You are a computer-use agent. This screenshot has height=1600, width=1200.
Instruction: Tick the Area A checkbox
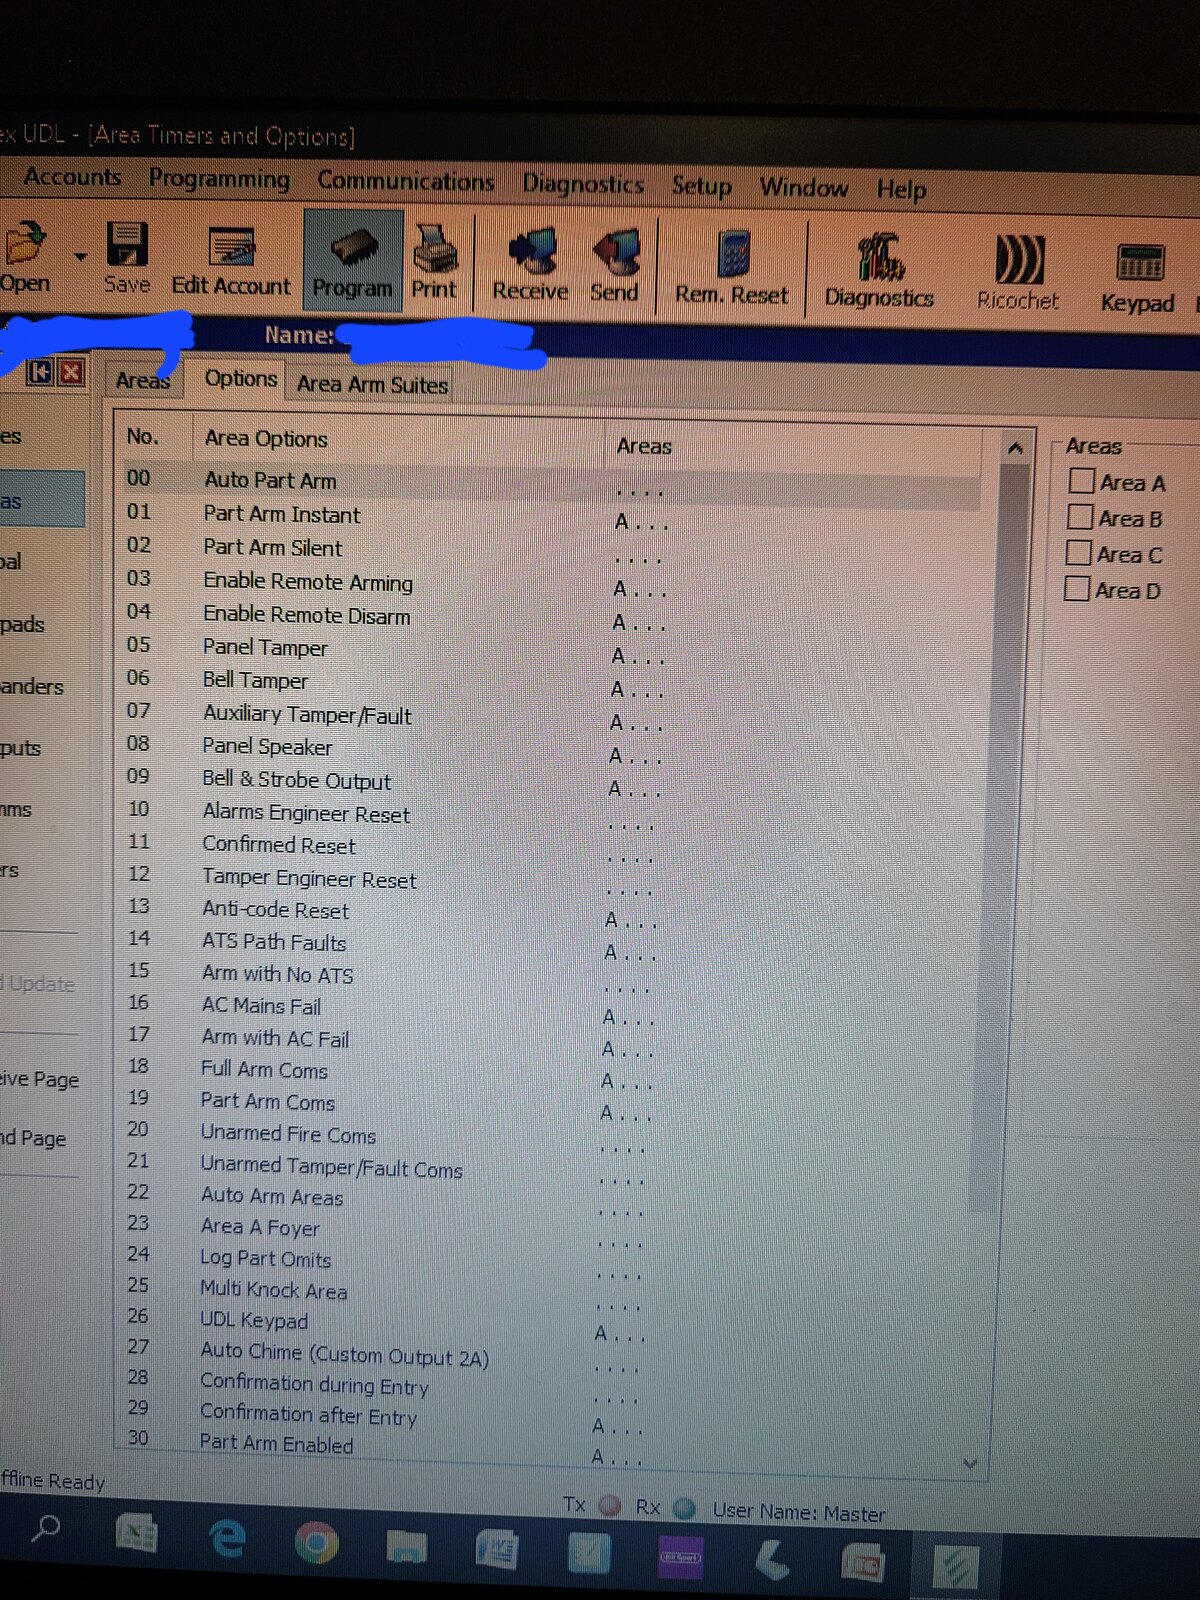click(x=1081, y=481)
